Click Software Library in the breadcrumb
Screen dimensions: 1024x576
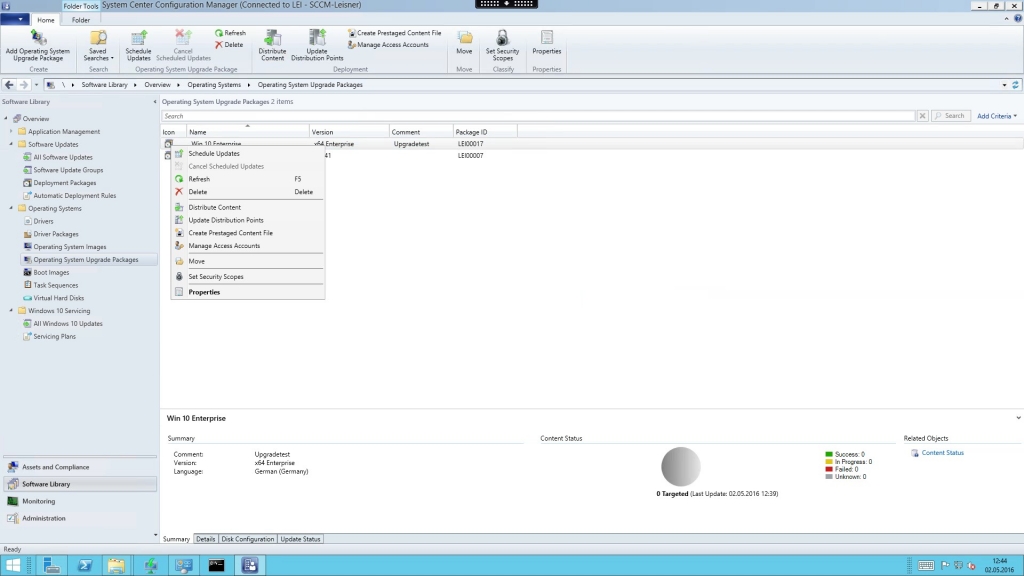pyautogui.click(x=104, y=85)
